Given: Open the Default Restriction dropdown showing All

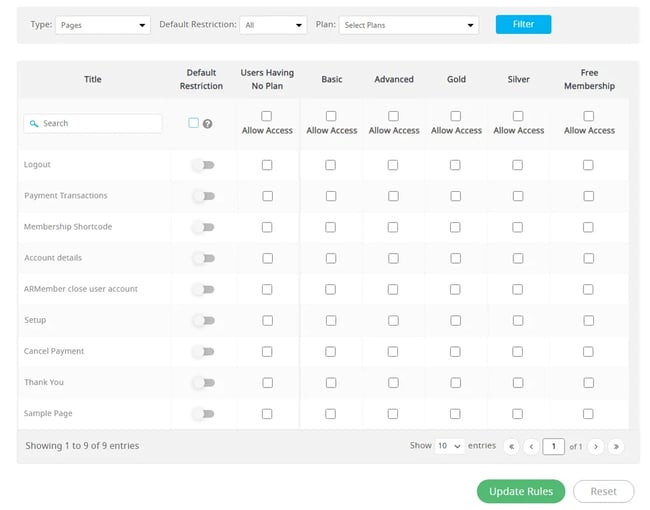Looking at the screenshot, I should point(273,25).
